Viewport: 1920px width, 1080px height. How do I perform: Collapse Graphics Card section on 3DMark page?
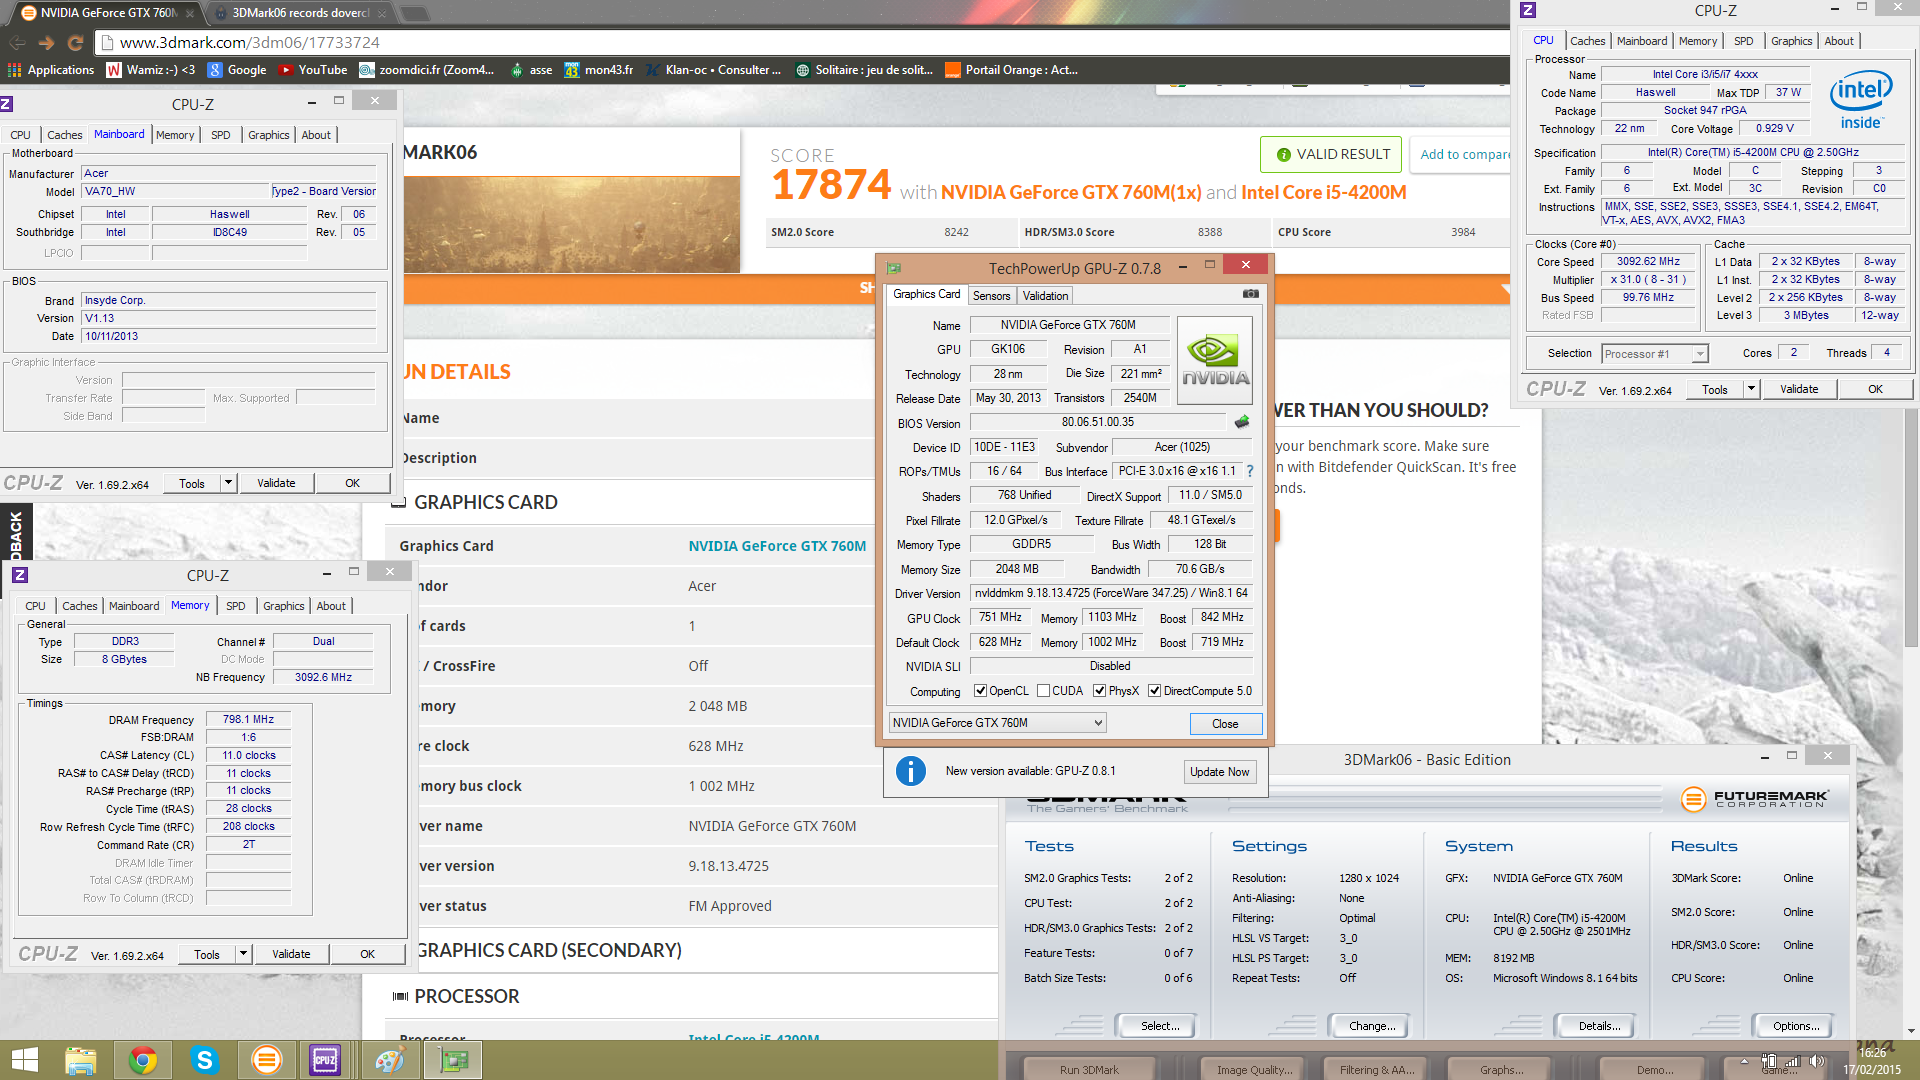(x=398, y=502)
